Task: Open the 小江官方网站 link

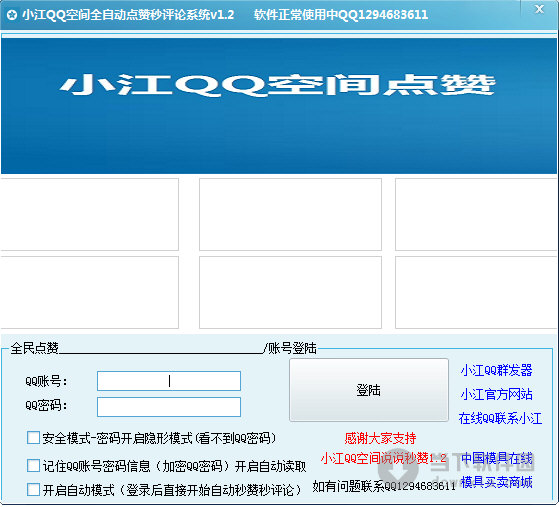Action: click(496, 394)
